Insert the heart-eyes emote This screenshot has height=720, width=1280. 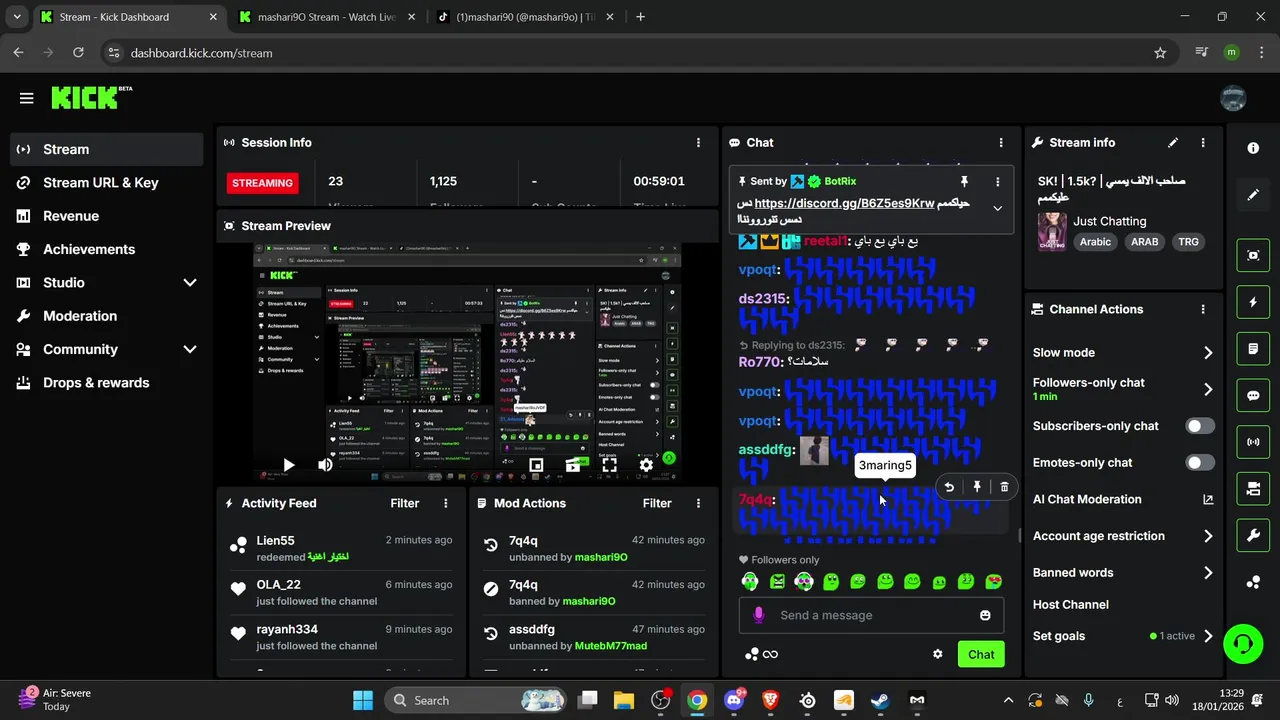(x=993, y=581)
